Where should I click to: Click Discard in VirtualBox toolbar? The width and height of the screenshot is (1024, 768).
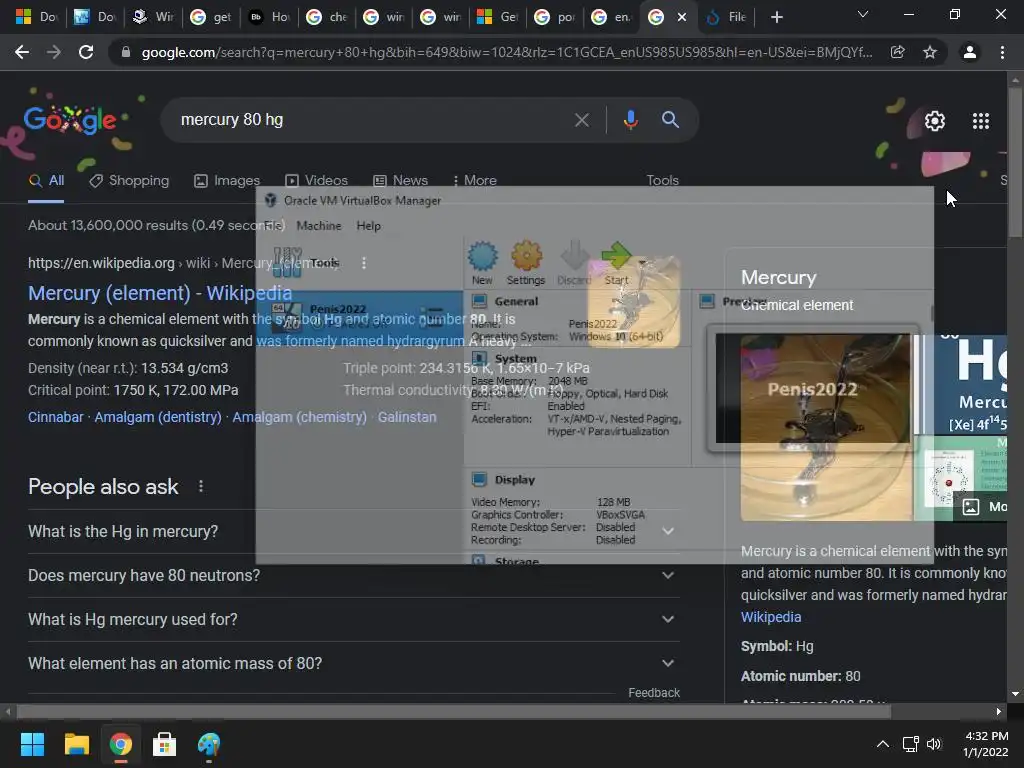pyautogui.click(x=574, y=263)
